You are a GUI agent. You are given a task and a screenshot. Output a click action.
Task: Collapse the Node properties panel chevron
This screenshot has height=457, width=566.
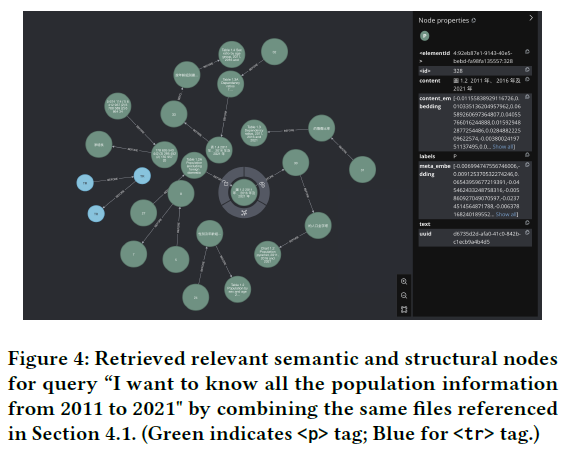(x=531, y=18)
